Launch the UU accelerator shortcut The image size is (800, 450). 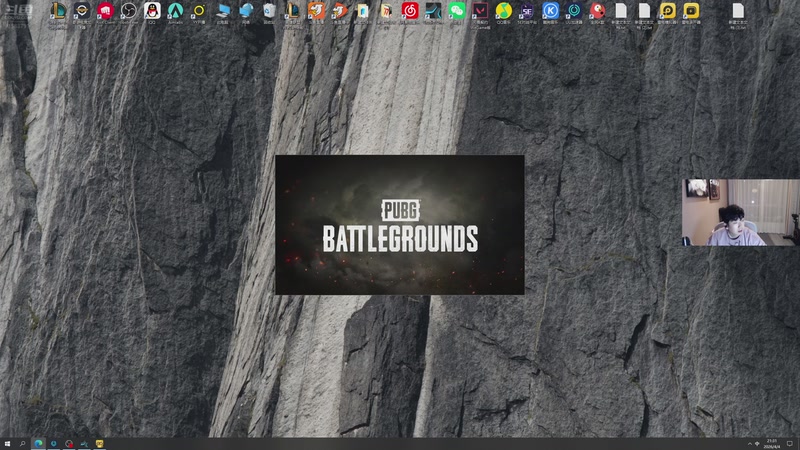574,11
